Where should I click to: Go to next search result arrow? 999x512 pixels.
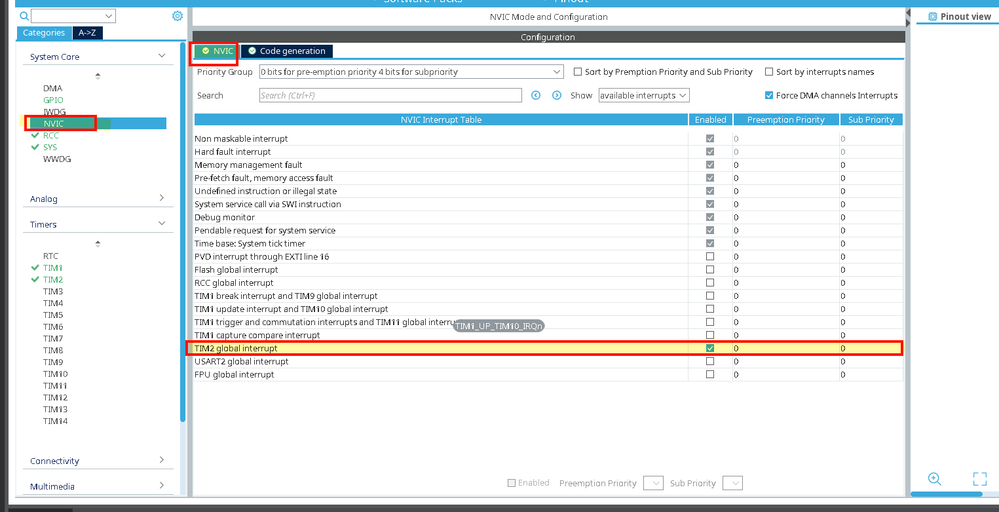click(557, 96)
